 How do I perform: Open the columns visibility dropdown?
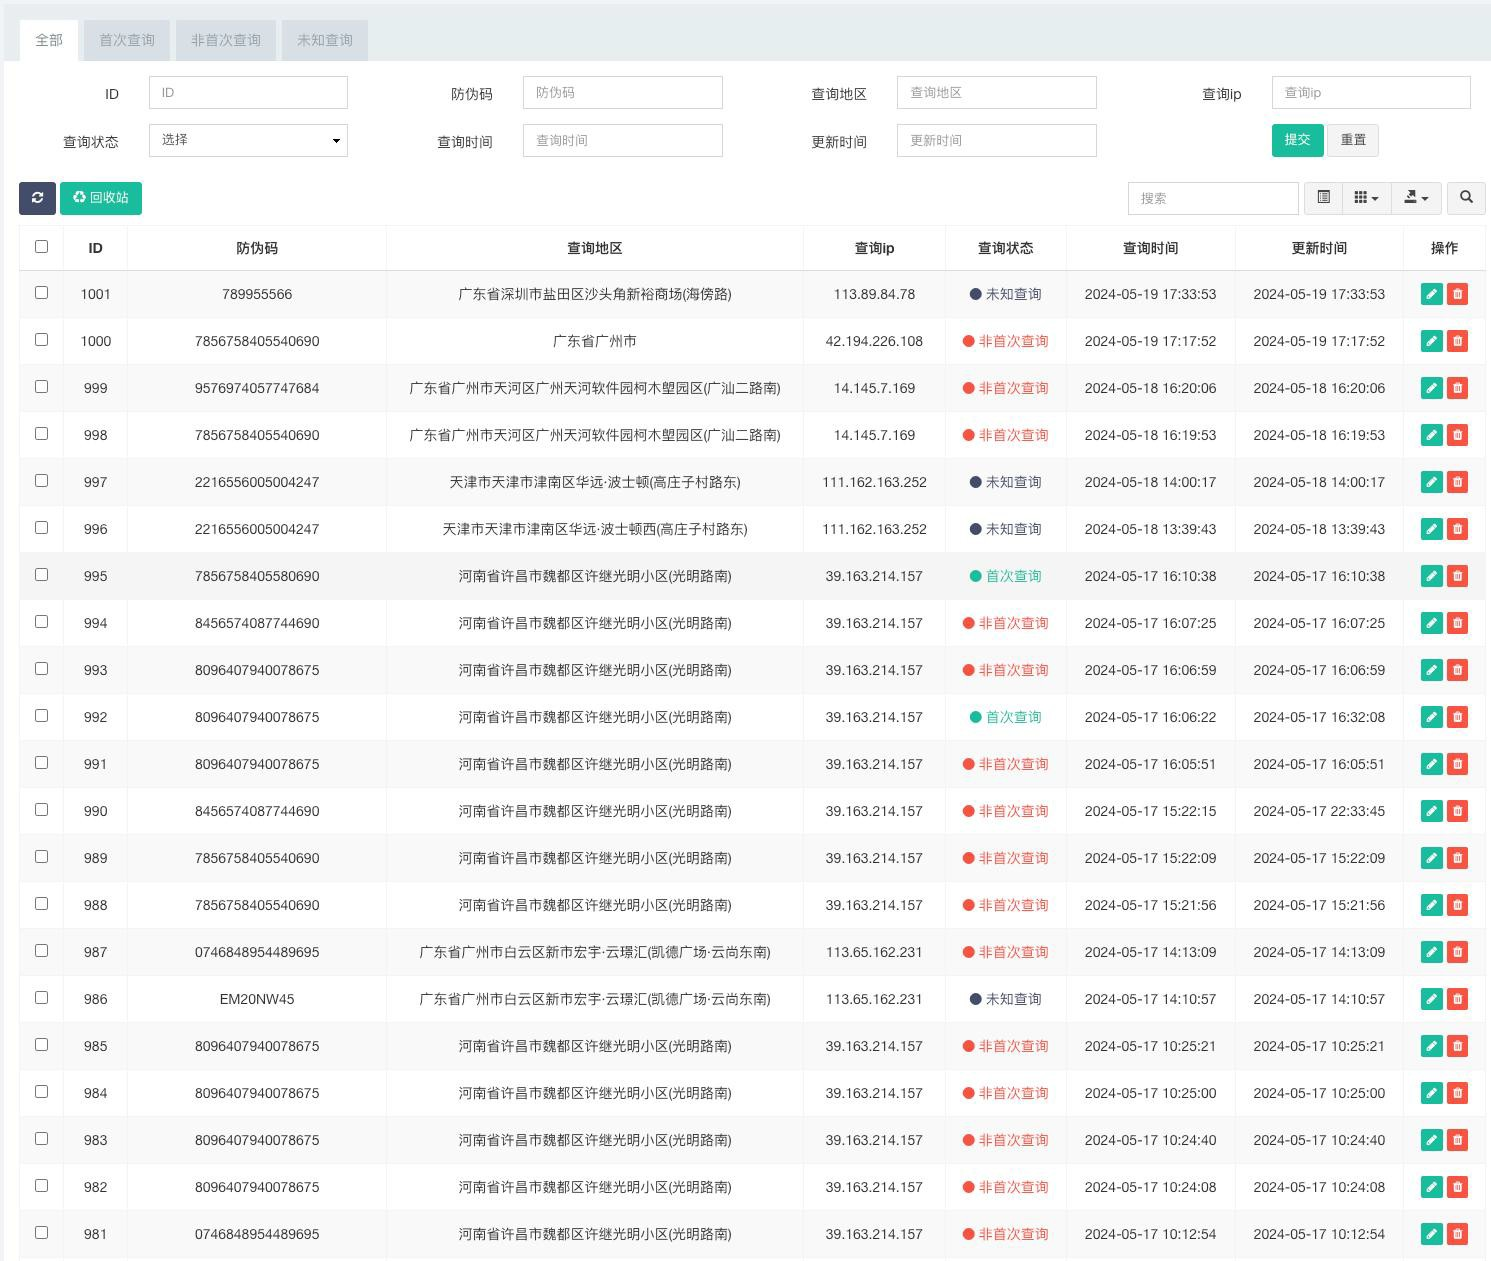tap(1366, 198)
